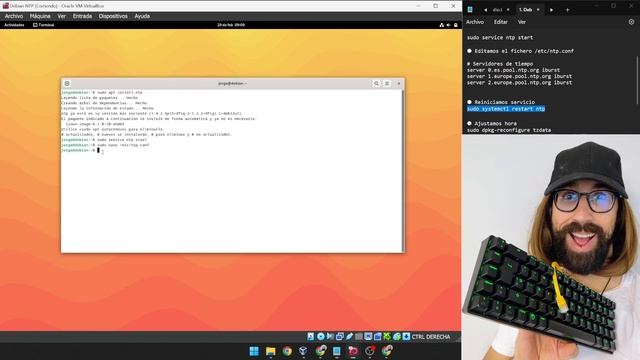Click the VirtualBox network adapters status icon
Viewport: 640px width, 360px height.
340,336
